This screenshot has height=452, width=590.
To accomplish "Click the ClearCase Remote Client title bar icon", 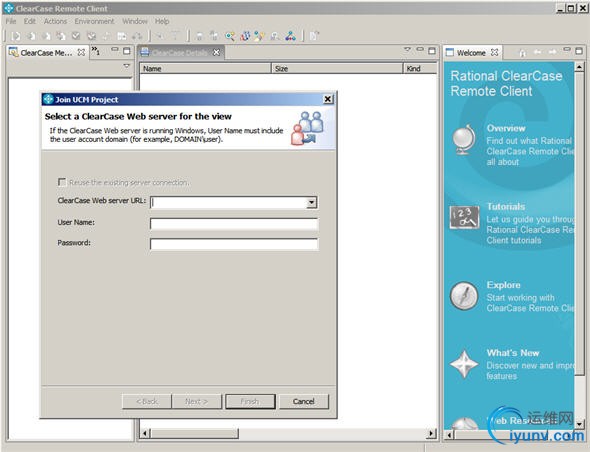I will pyautogui.click(x=8, y=8).
